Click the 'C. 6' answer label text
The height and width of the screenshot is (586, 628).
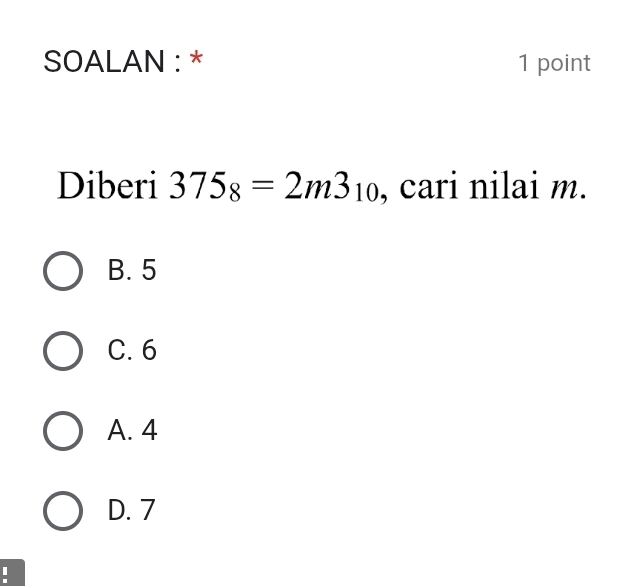(x=132, y=352)
